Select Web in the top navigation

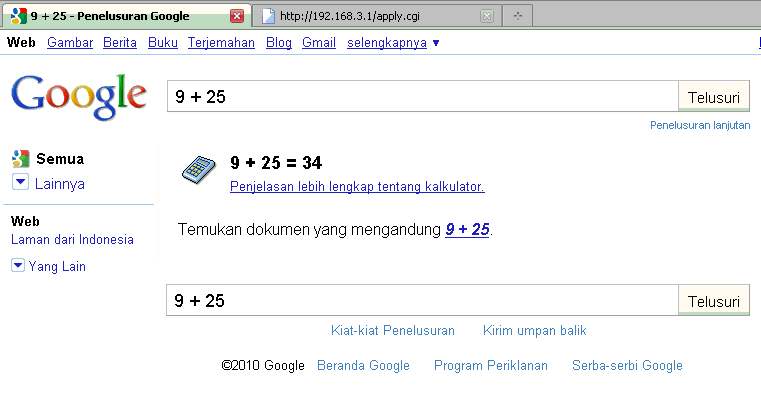(x=21, y=43)
